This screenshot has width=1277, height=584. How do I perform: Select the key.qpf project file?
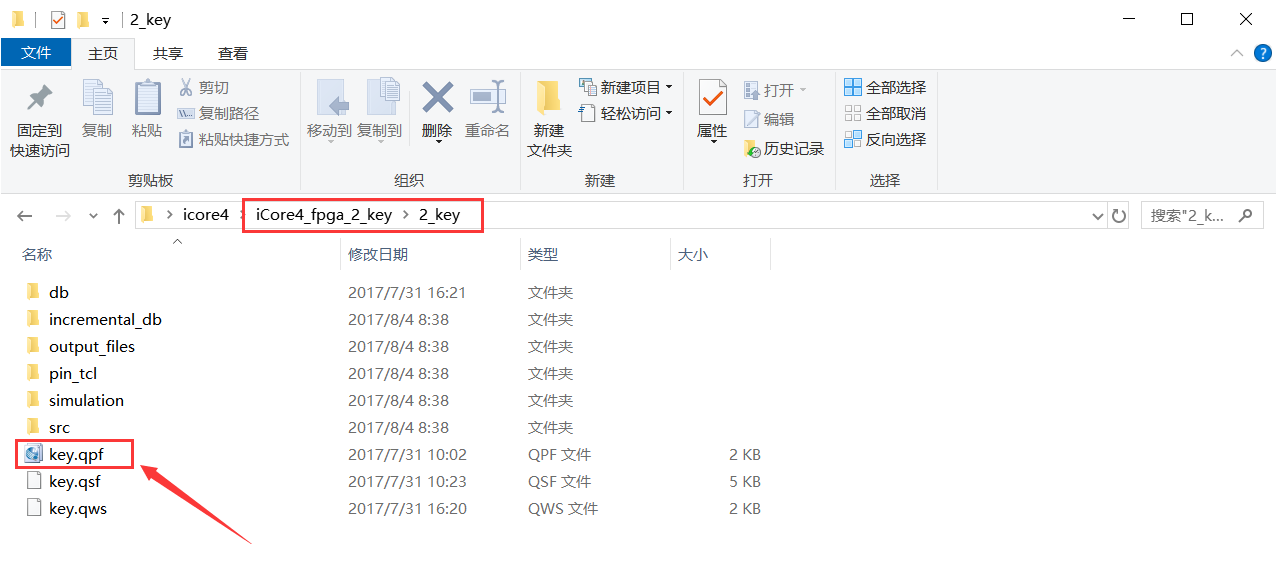coord(76,454)
